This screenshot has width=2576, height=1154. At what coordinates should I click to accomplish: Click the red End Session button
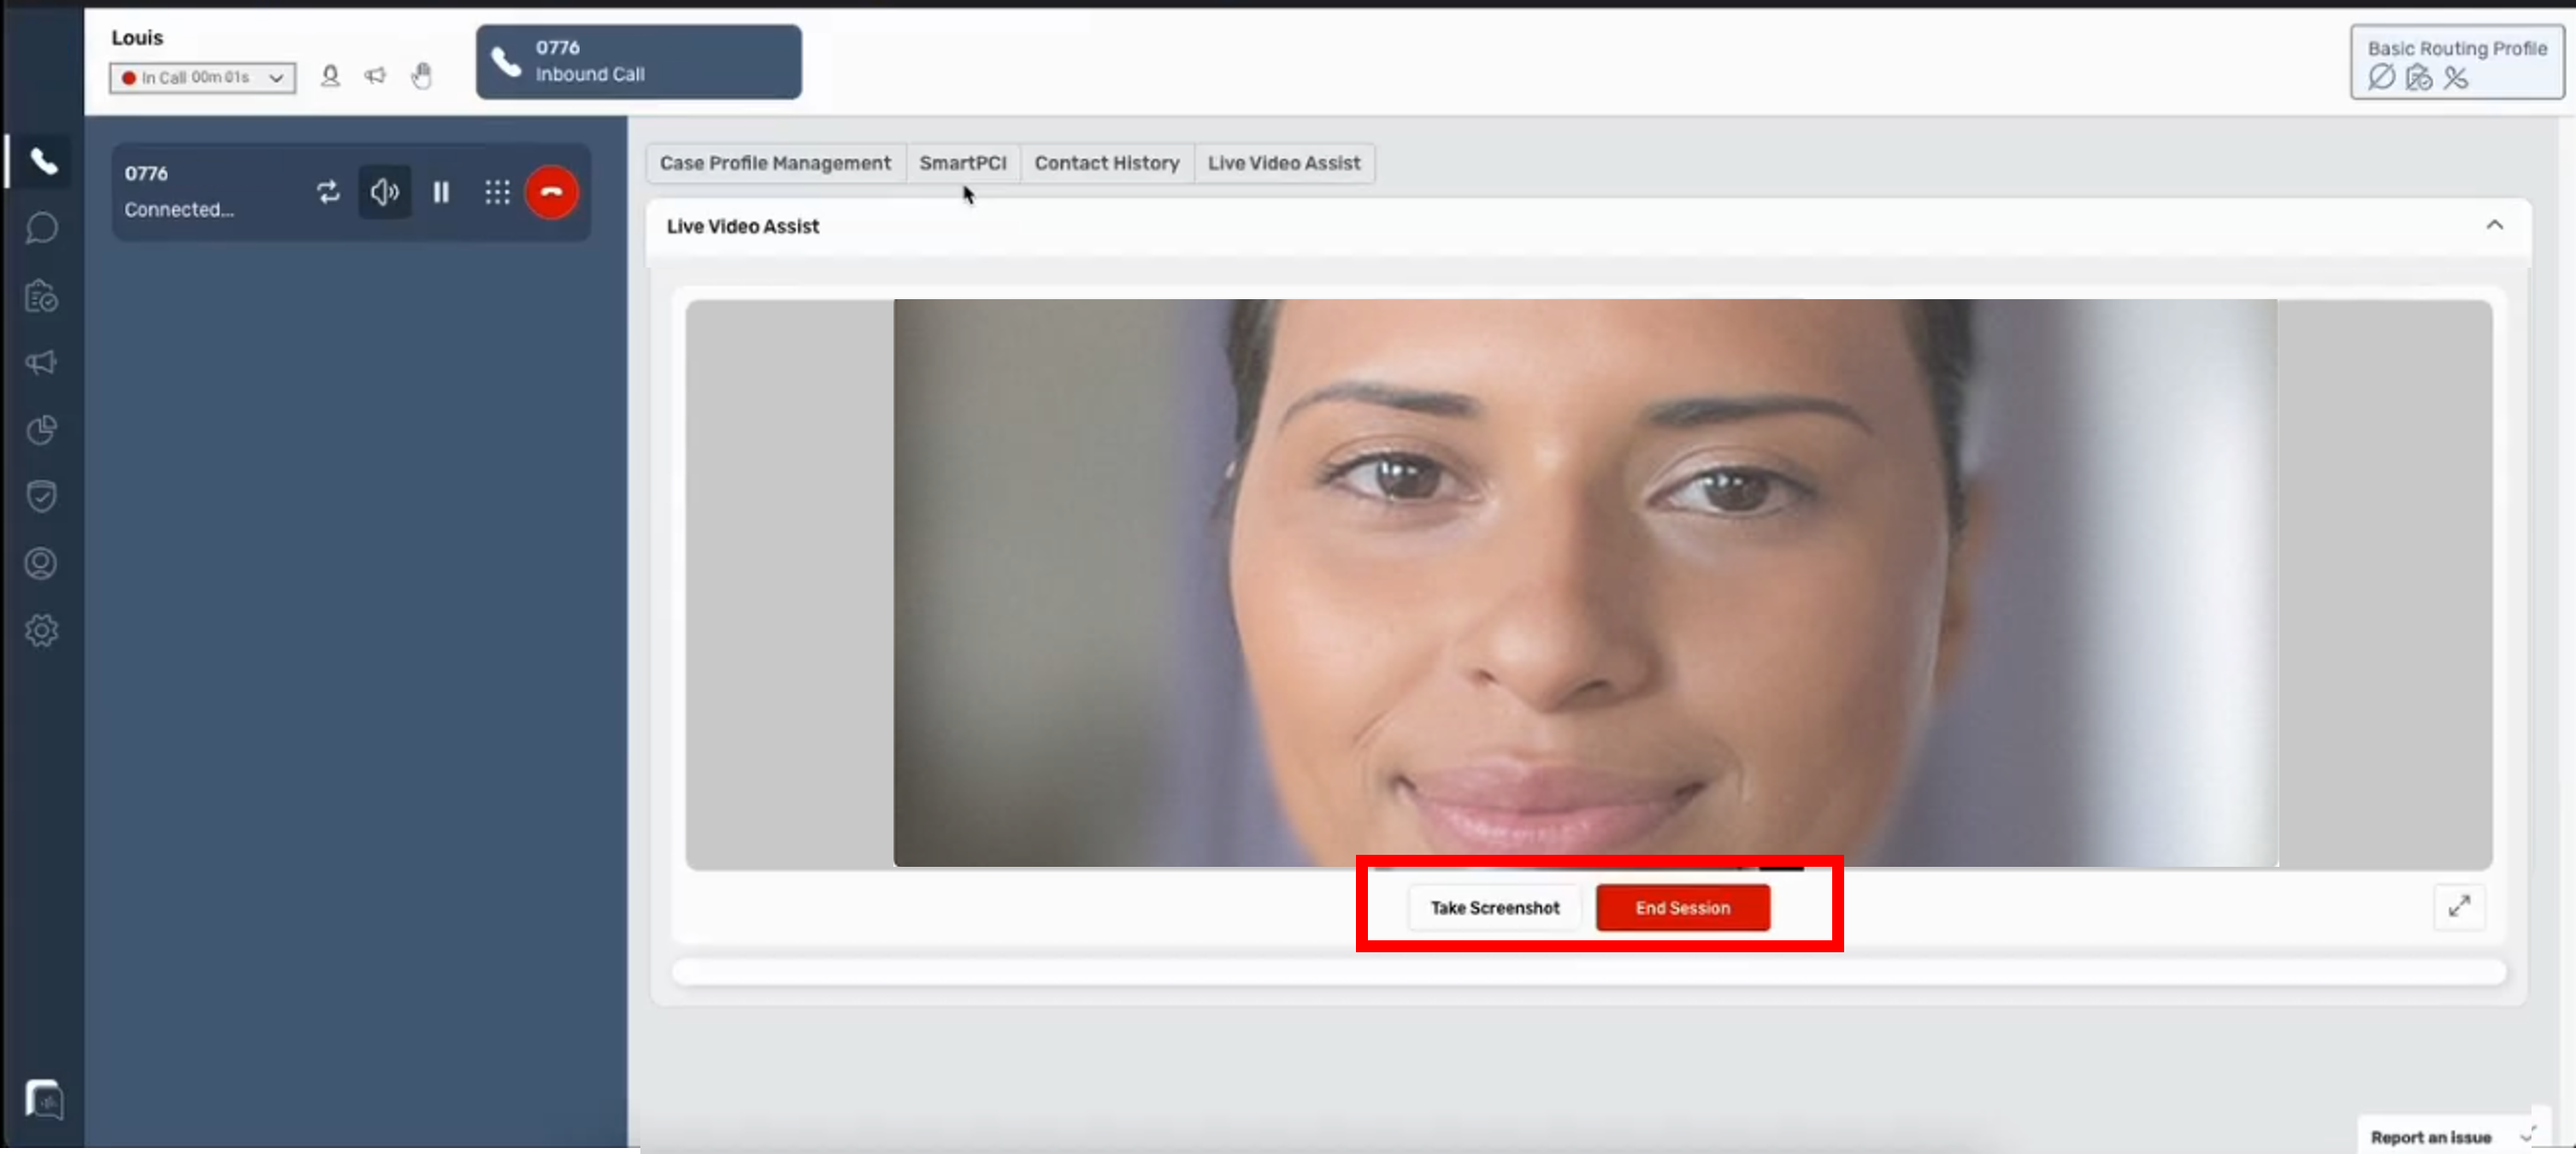pyautogui.click(x=1682, y=908)
